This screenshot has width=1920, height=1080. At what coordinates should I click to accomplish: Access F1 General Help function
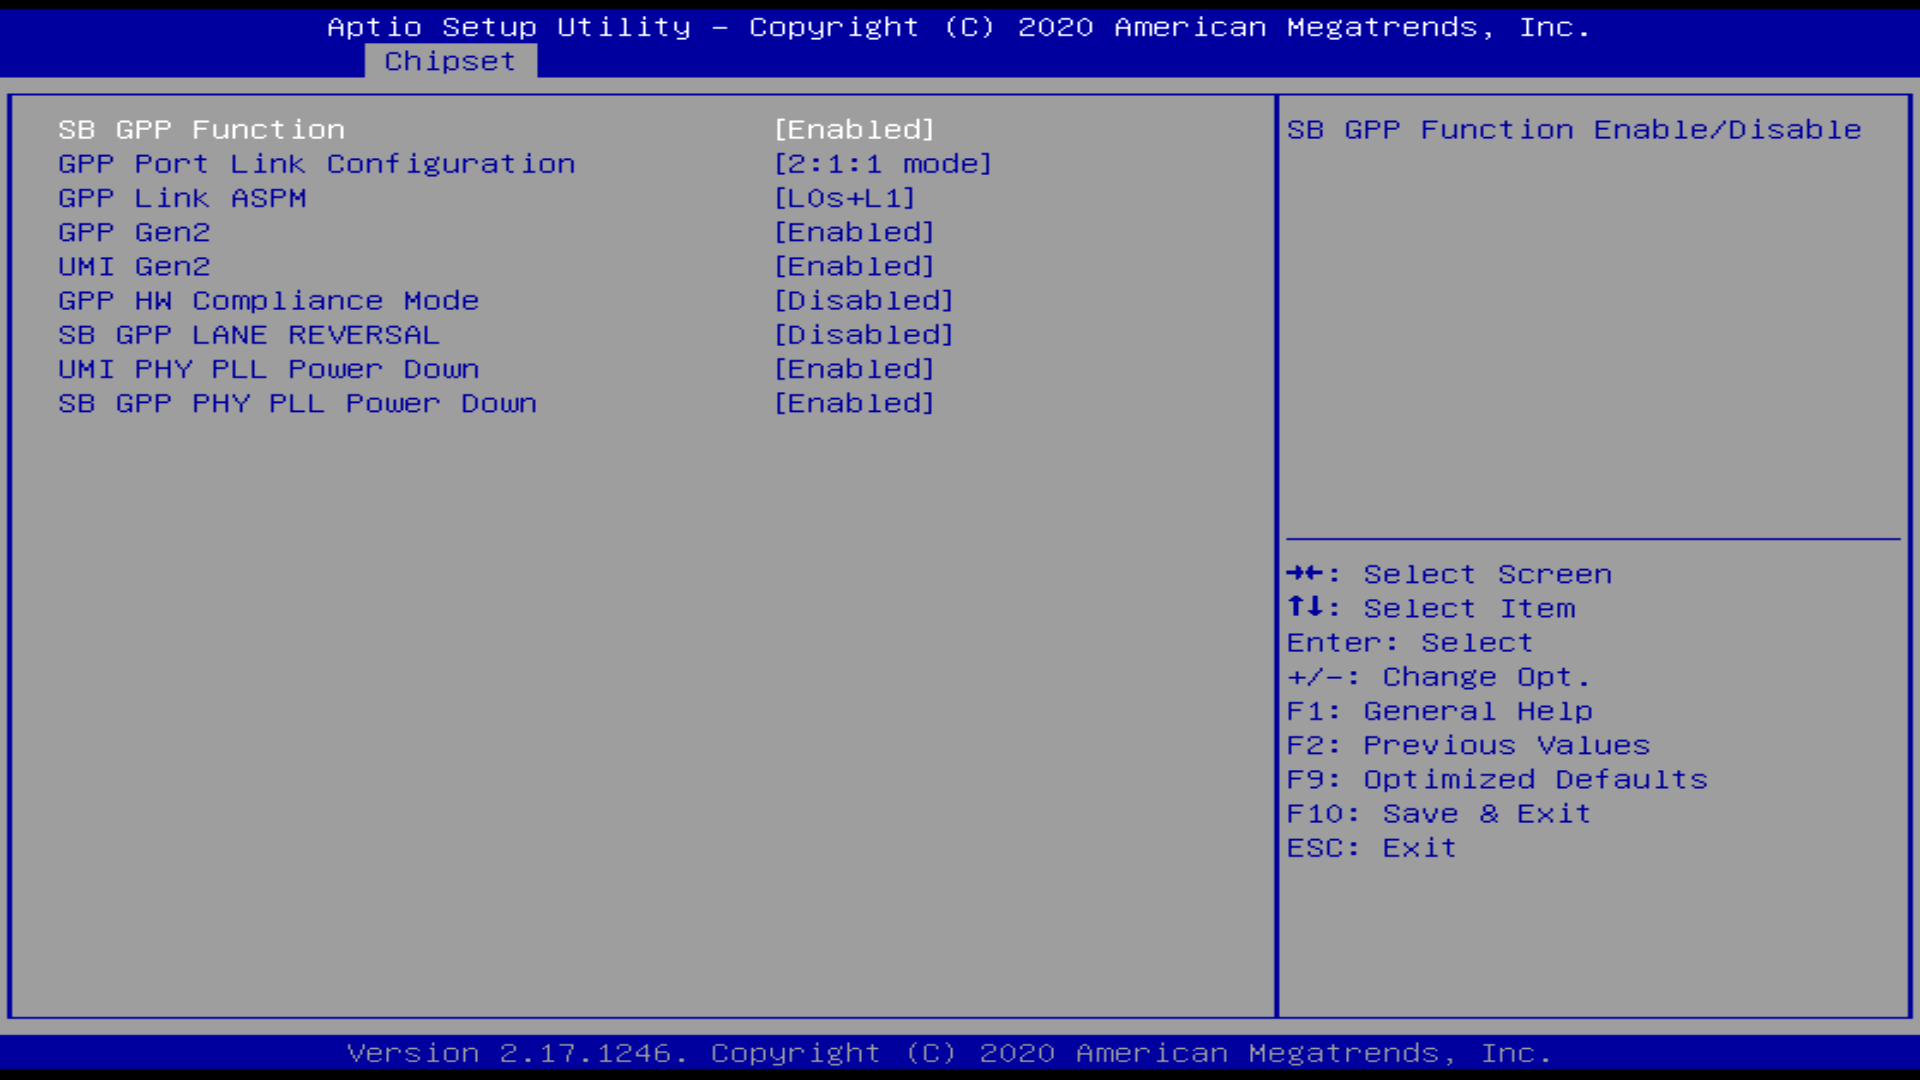click(1439, 711)
